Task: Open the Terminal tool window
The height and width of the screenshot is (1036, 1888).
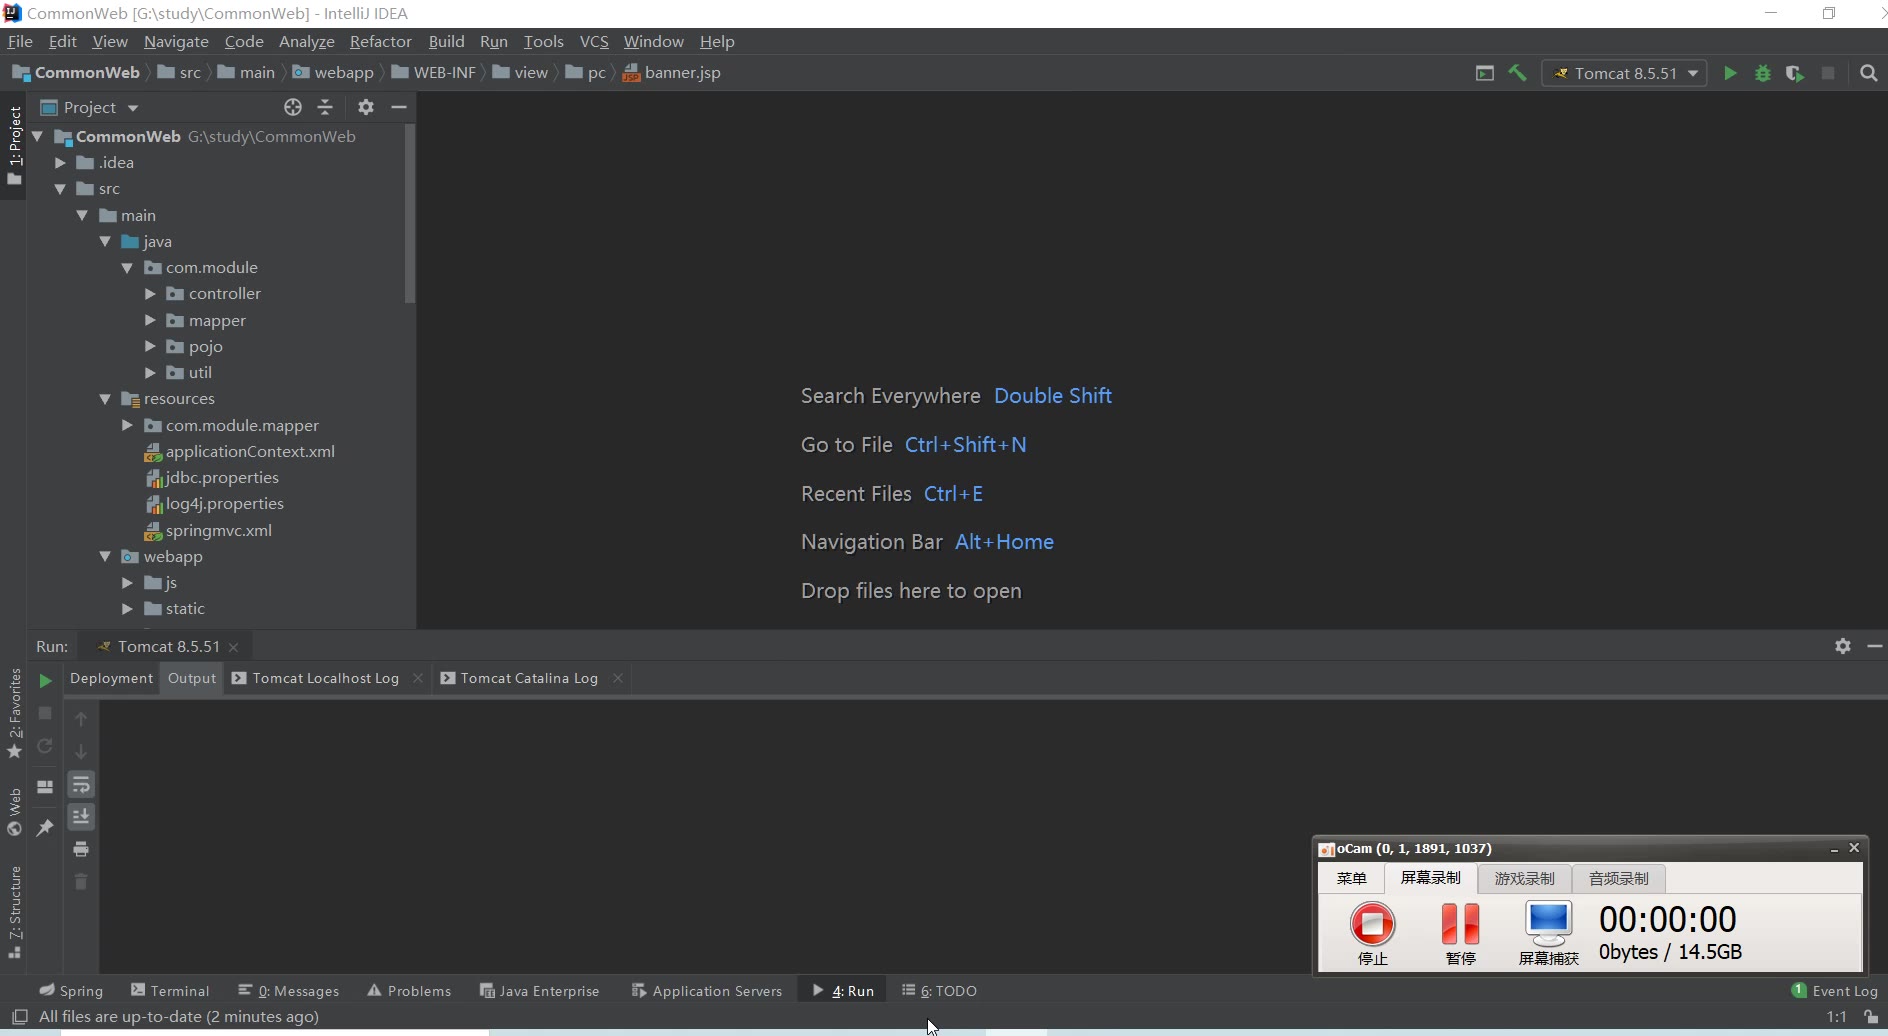Action: point(170,991)
